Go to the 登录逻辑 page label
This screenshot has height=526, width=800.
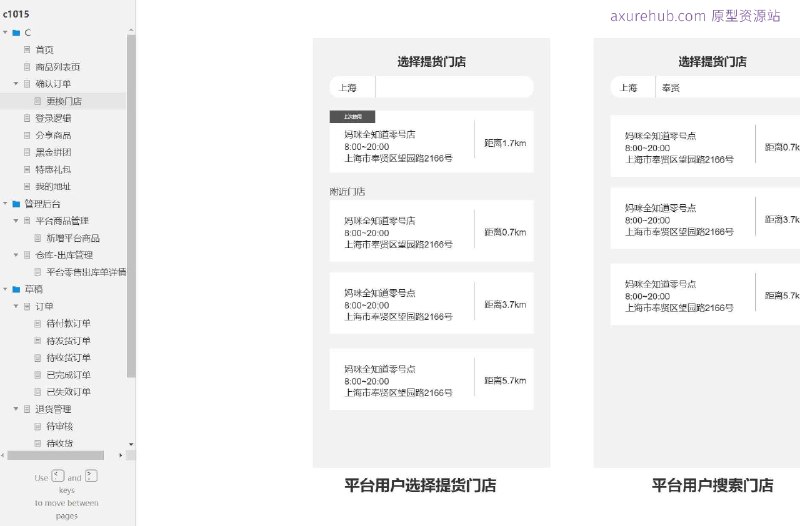click(53, 118)
